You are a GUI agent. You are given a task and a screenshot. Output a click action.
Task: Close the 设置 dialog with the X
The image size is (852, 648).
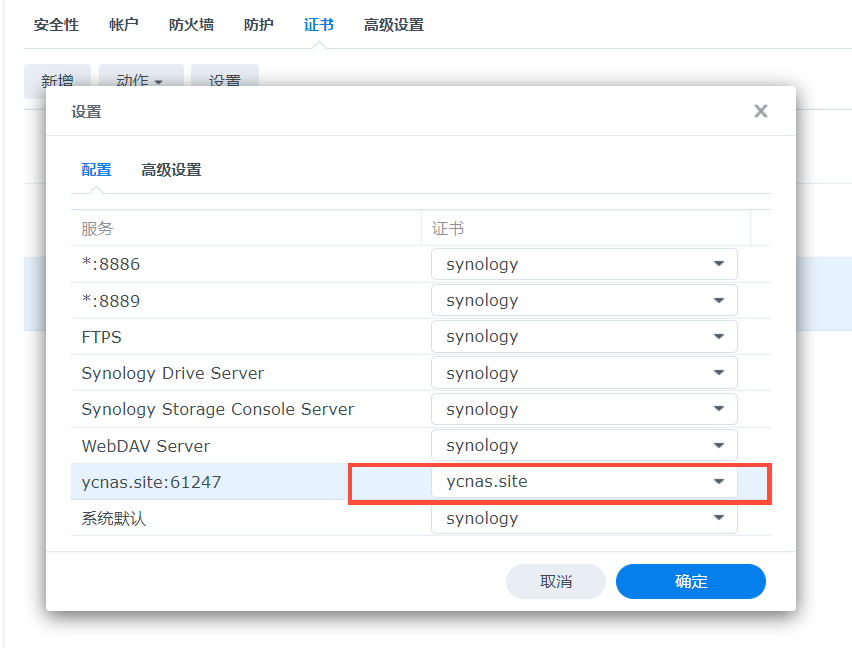pyautogui.click(x=761, y=111)
